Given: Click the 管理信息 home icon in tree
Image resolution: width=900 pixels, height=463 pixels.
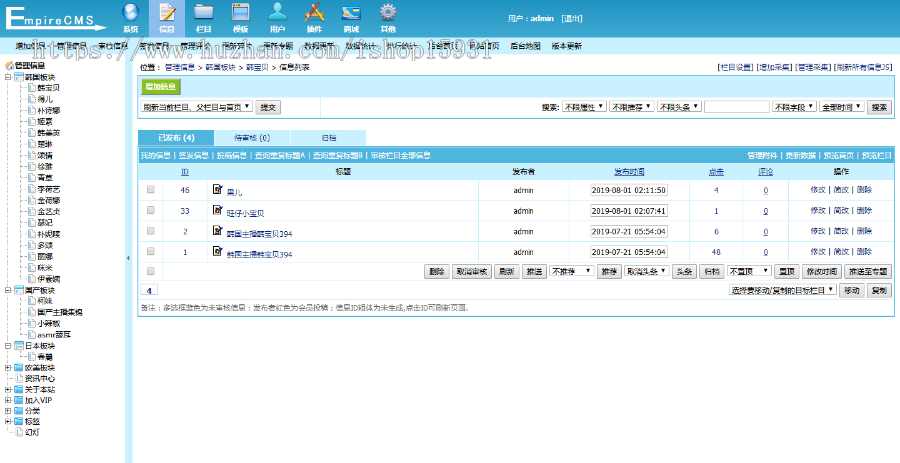Looking at the screenshot, I should click(9, 66).
